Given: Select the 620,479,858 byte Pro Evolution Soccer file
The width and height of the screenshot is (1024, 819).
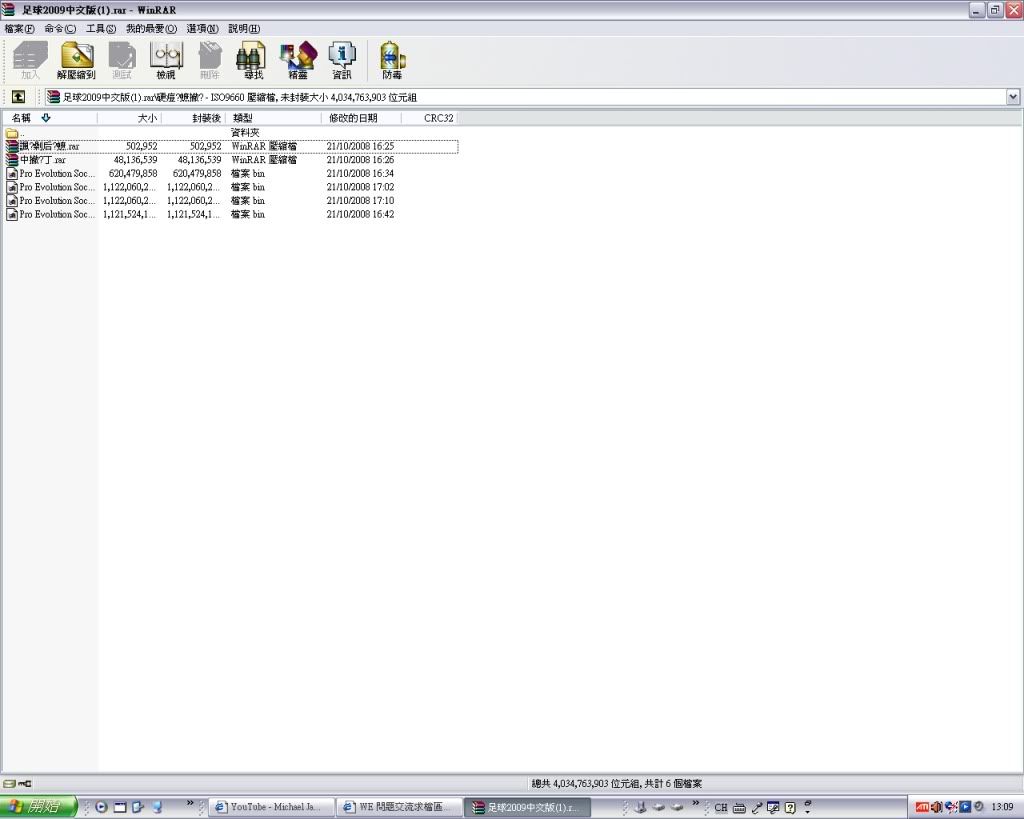Looking at the screenshot, I should pyautogui.click(x=57, y=174).
